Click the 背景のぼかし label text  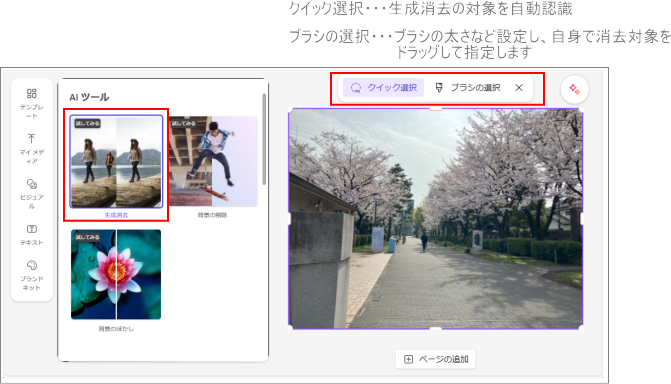pyautogui.click(x=116, y=329)
